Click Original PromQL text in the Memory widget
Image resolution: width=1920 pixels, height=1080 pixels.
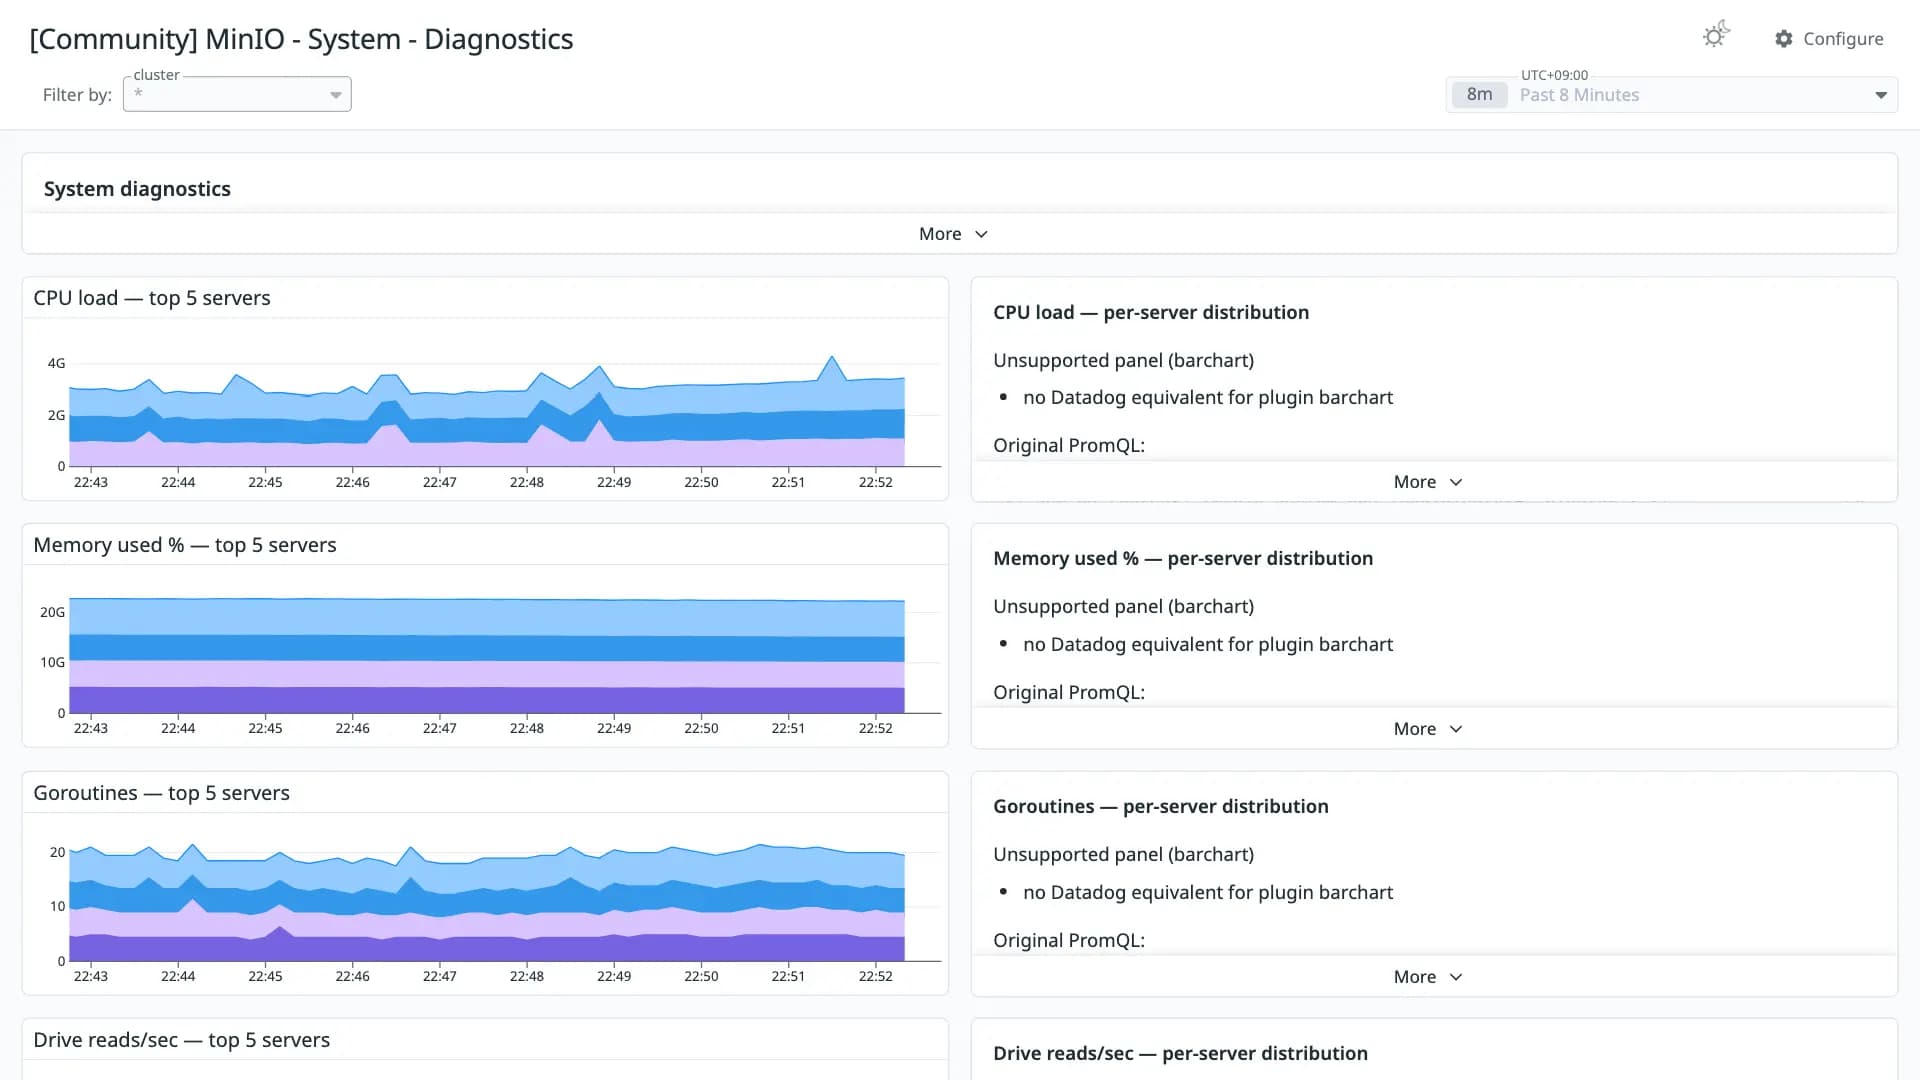point(1069,692)
